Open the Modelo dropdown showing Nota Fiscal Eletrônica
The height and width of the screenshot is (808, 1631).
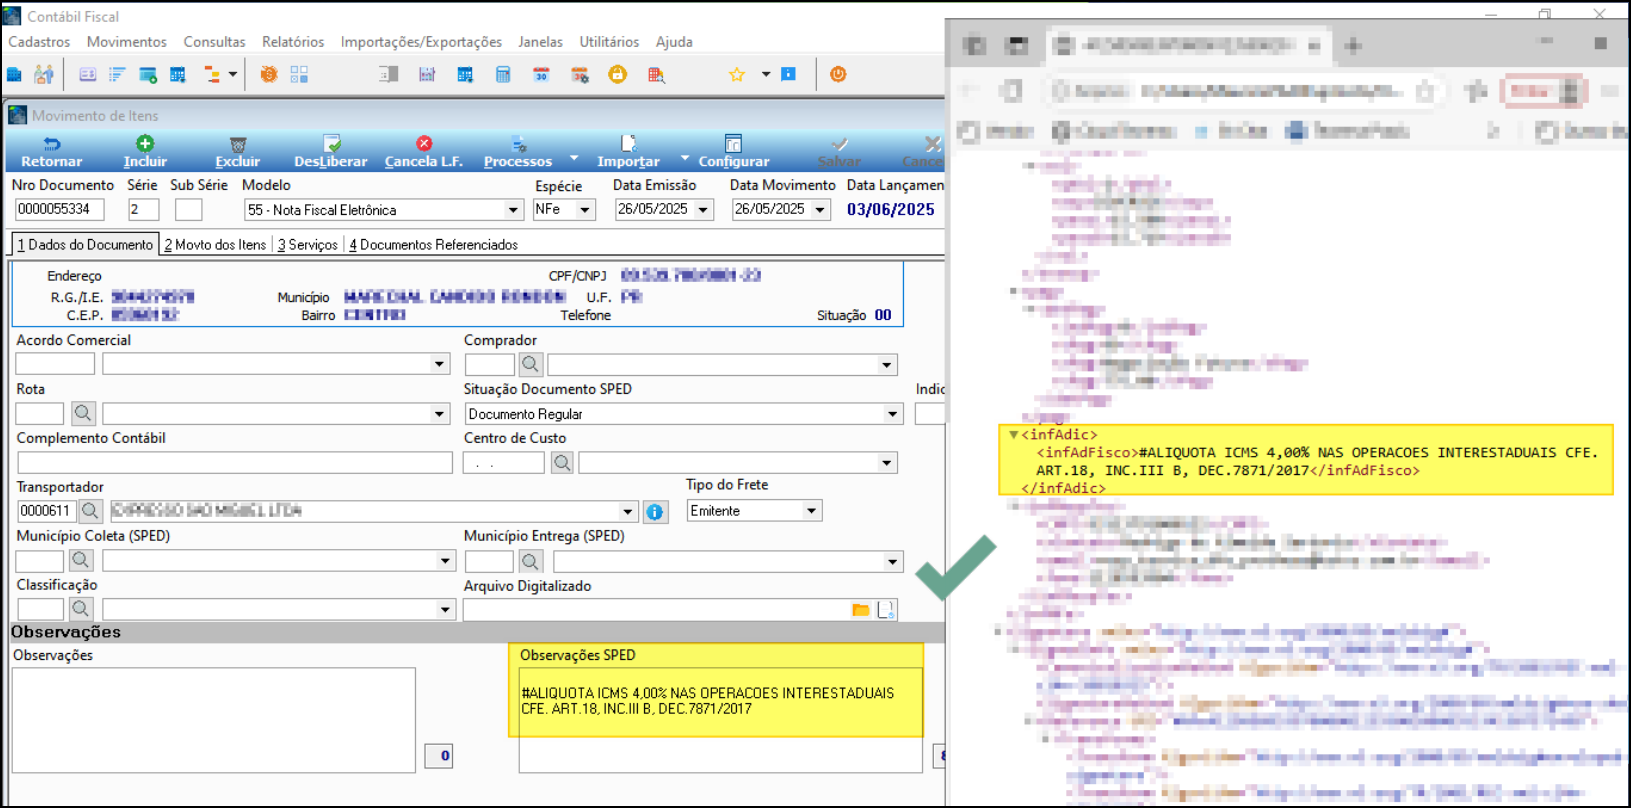pyautogui.click(x=513, y=210)
